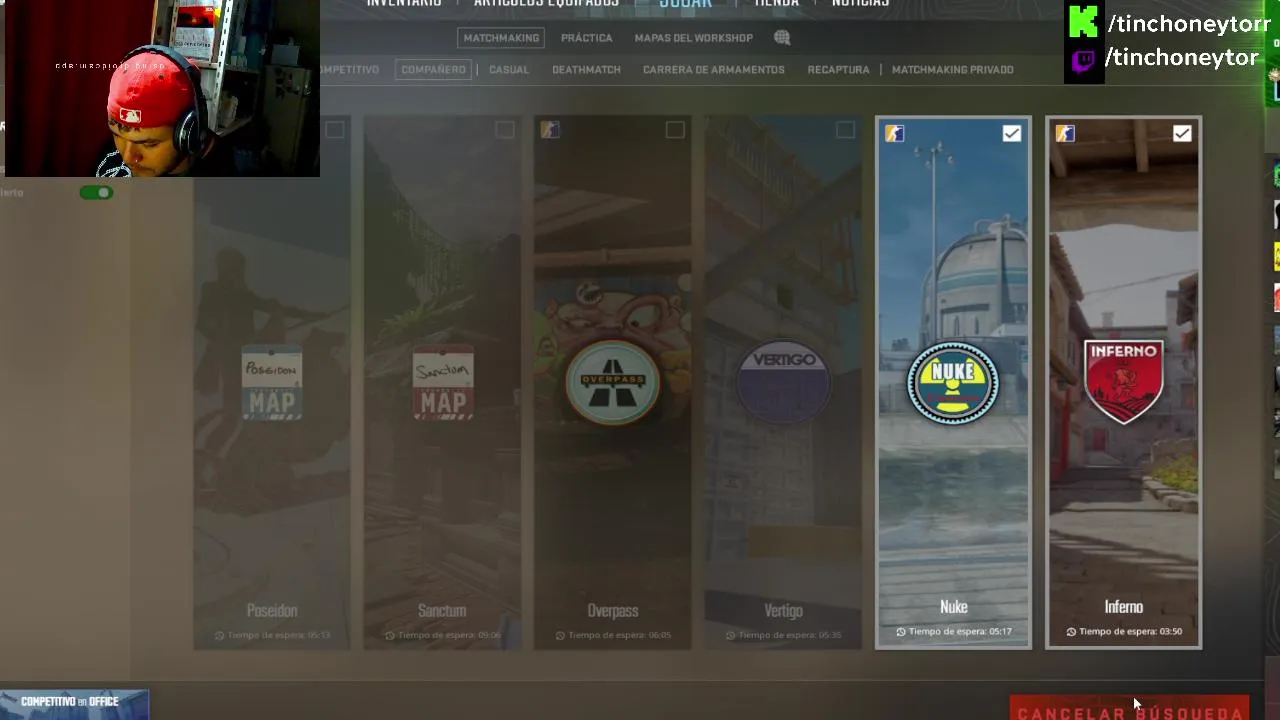
Task: Click Nuke wait time 05:17
Action: [954, 632]
